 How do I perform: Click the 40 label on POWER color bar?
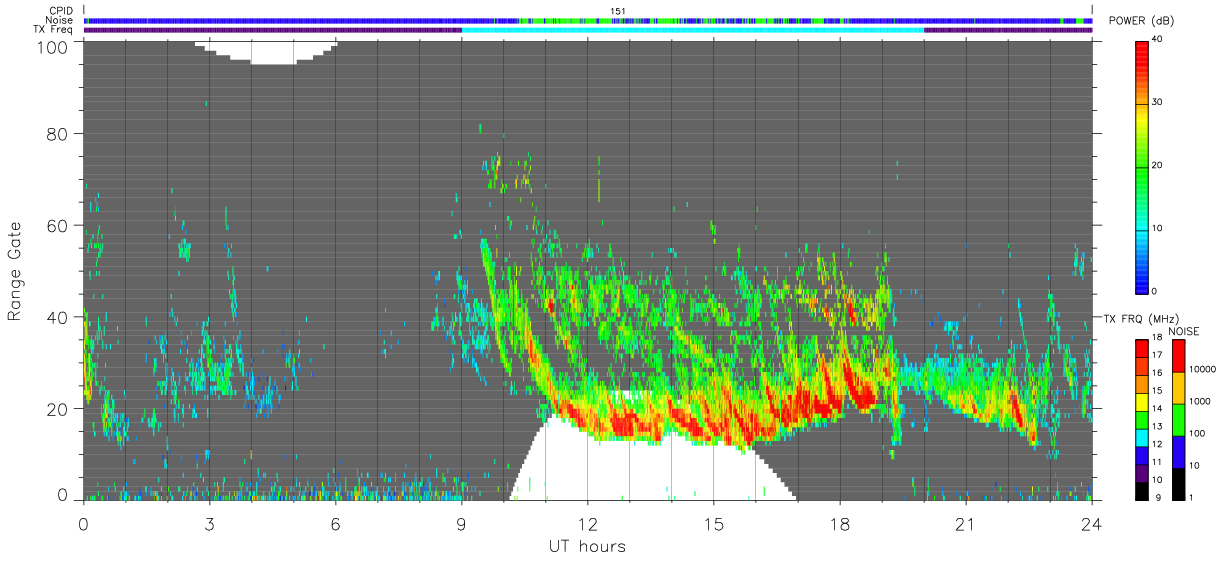[1158, 39]
